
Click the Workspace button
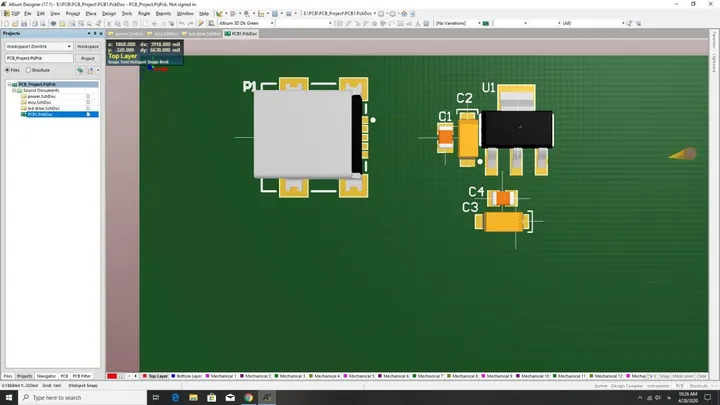click(x=88, y=46)
